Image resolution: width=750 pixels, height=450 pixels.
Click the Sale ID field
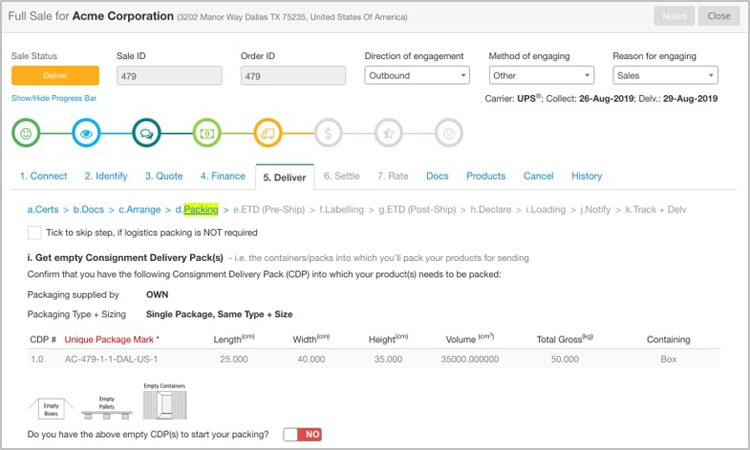coord(169,76)
